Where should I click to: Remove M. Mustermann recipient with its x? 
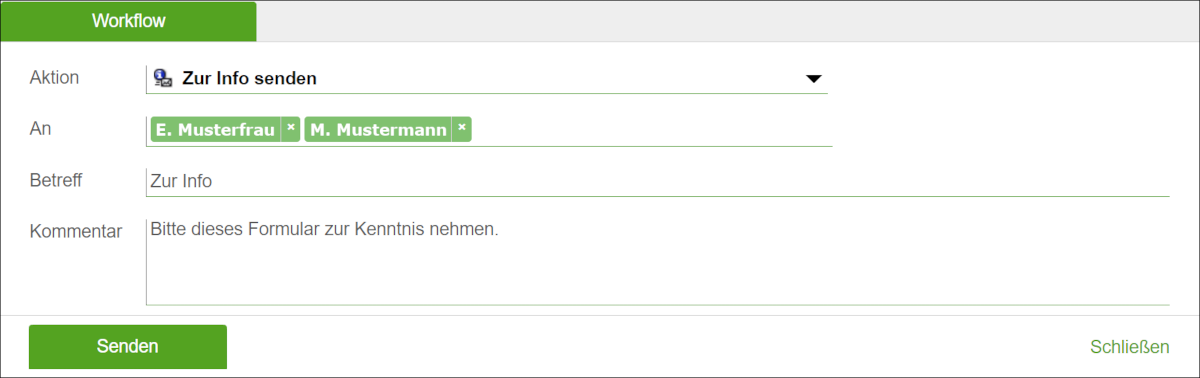click(x=461, y=129)
